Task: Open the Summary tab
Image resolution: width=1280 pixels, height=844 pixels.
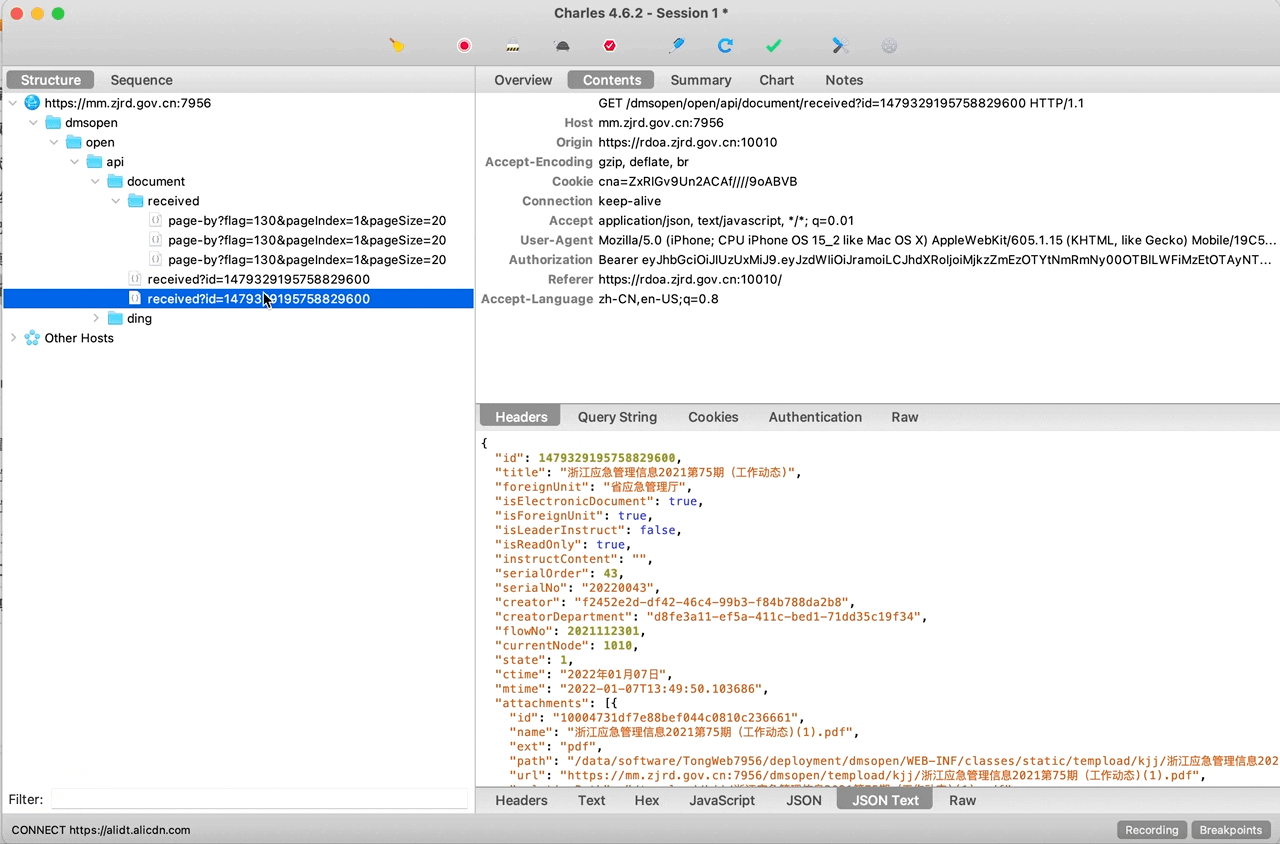Action: (700, 80)
